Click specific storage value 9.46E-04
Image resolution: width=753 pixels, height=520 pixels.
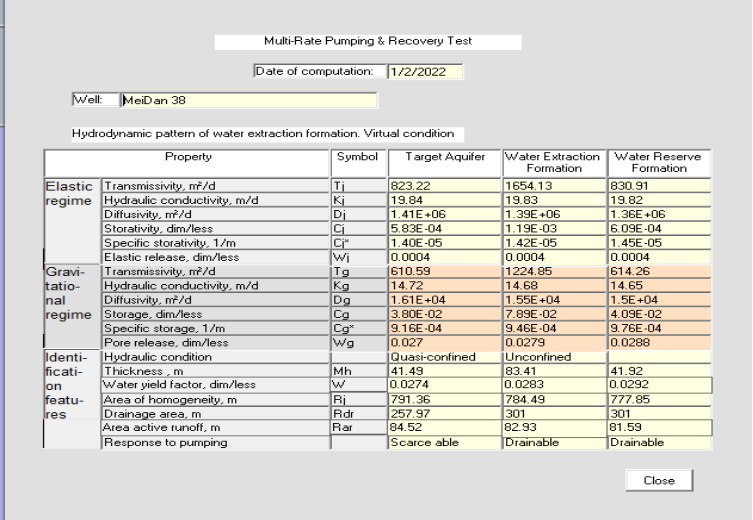554,328
